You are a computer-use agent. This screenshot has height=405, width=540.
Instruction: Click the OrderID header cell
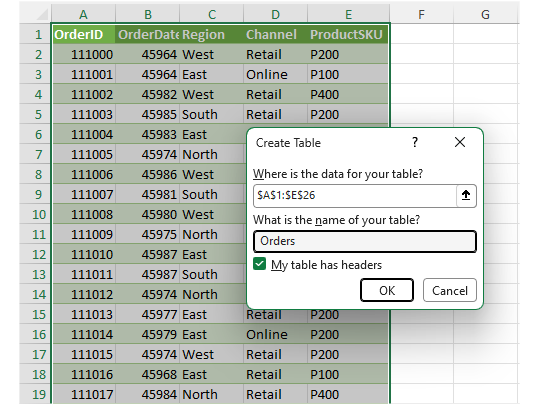tap(83, 34)
